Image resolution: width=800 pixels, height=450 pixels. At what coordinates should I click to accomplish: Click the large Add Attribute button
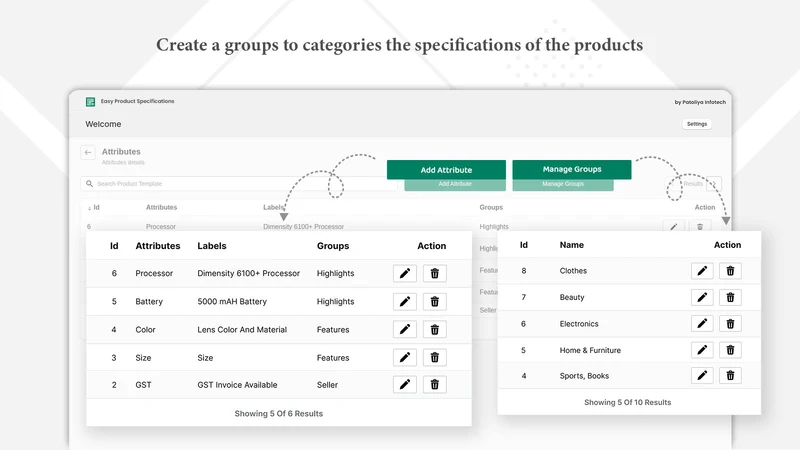click(446, 170)
